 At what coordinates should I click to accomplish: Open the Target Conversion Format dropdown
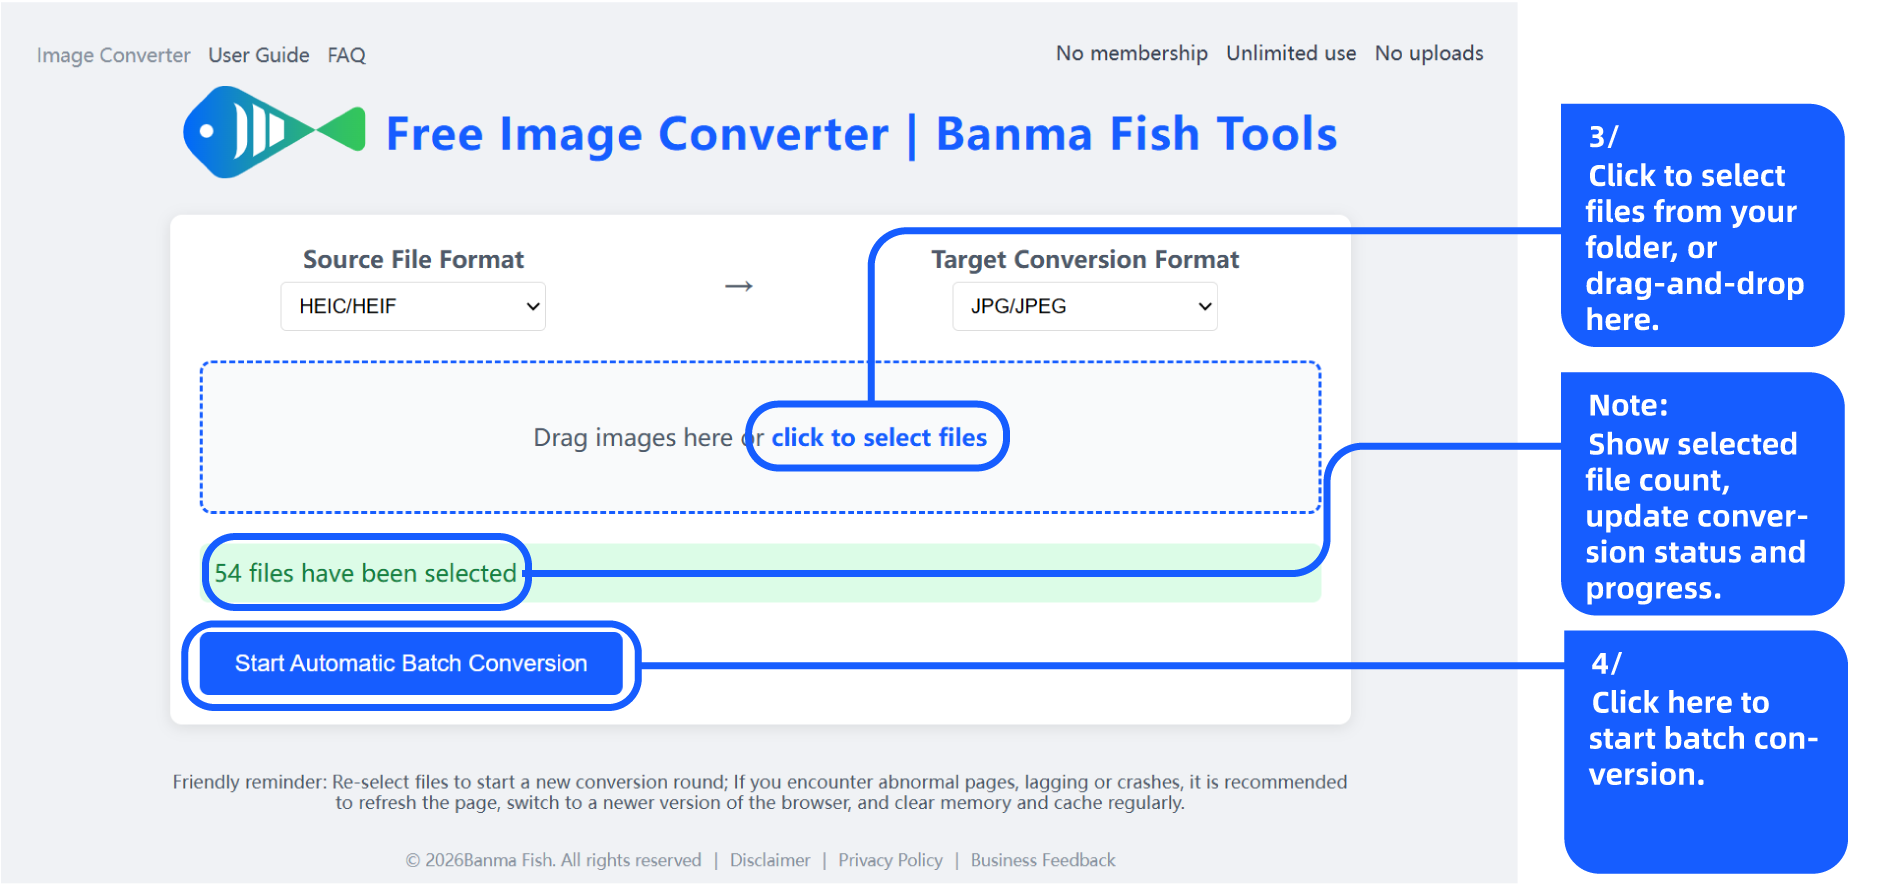(x=1085, y=306)
